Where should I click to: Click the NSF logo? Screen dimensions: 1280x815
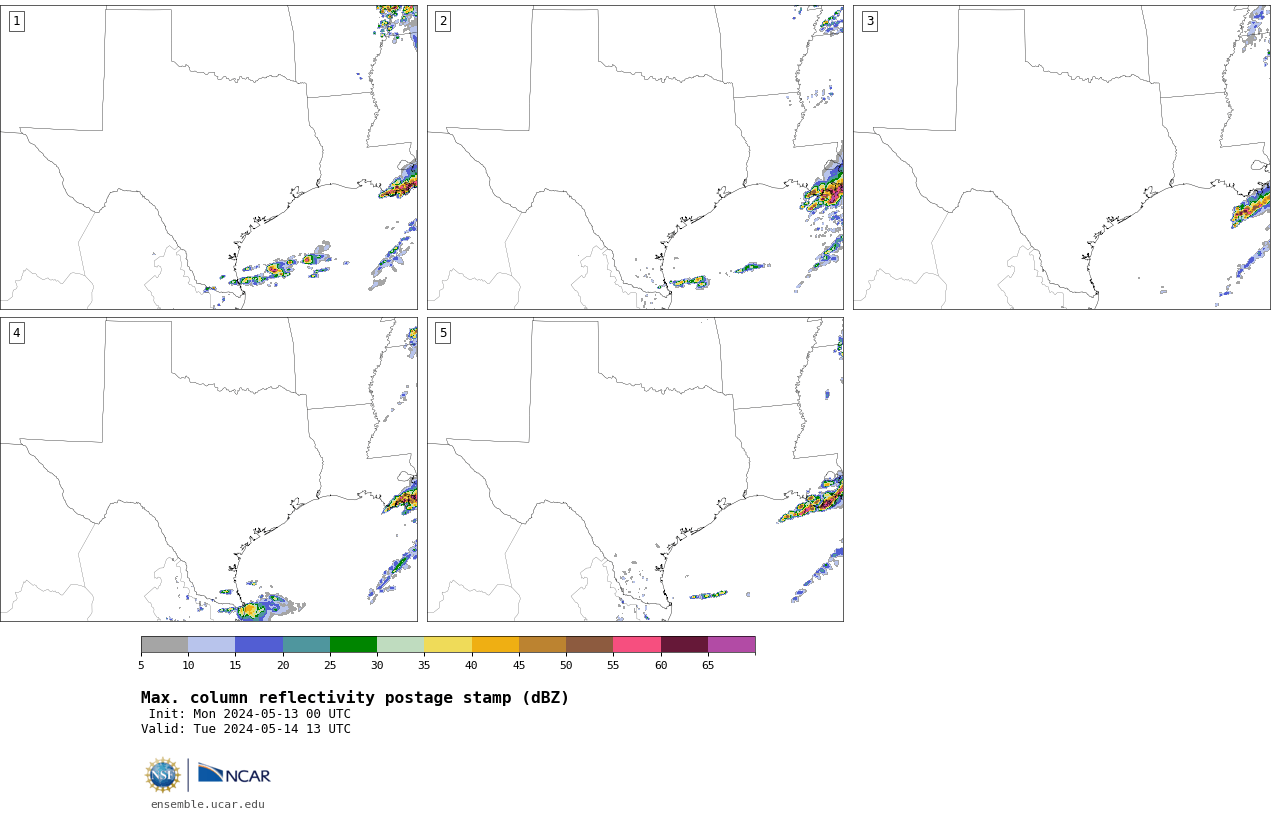(163, 775)
